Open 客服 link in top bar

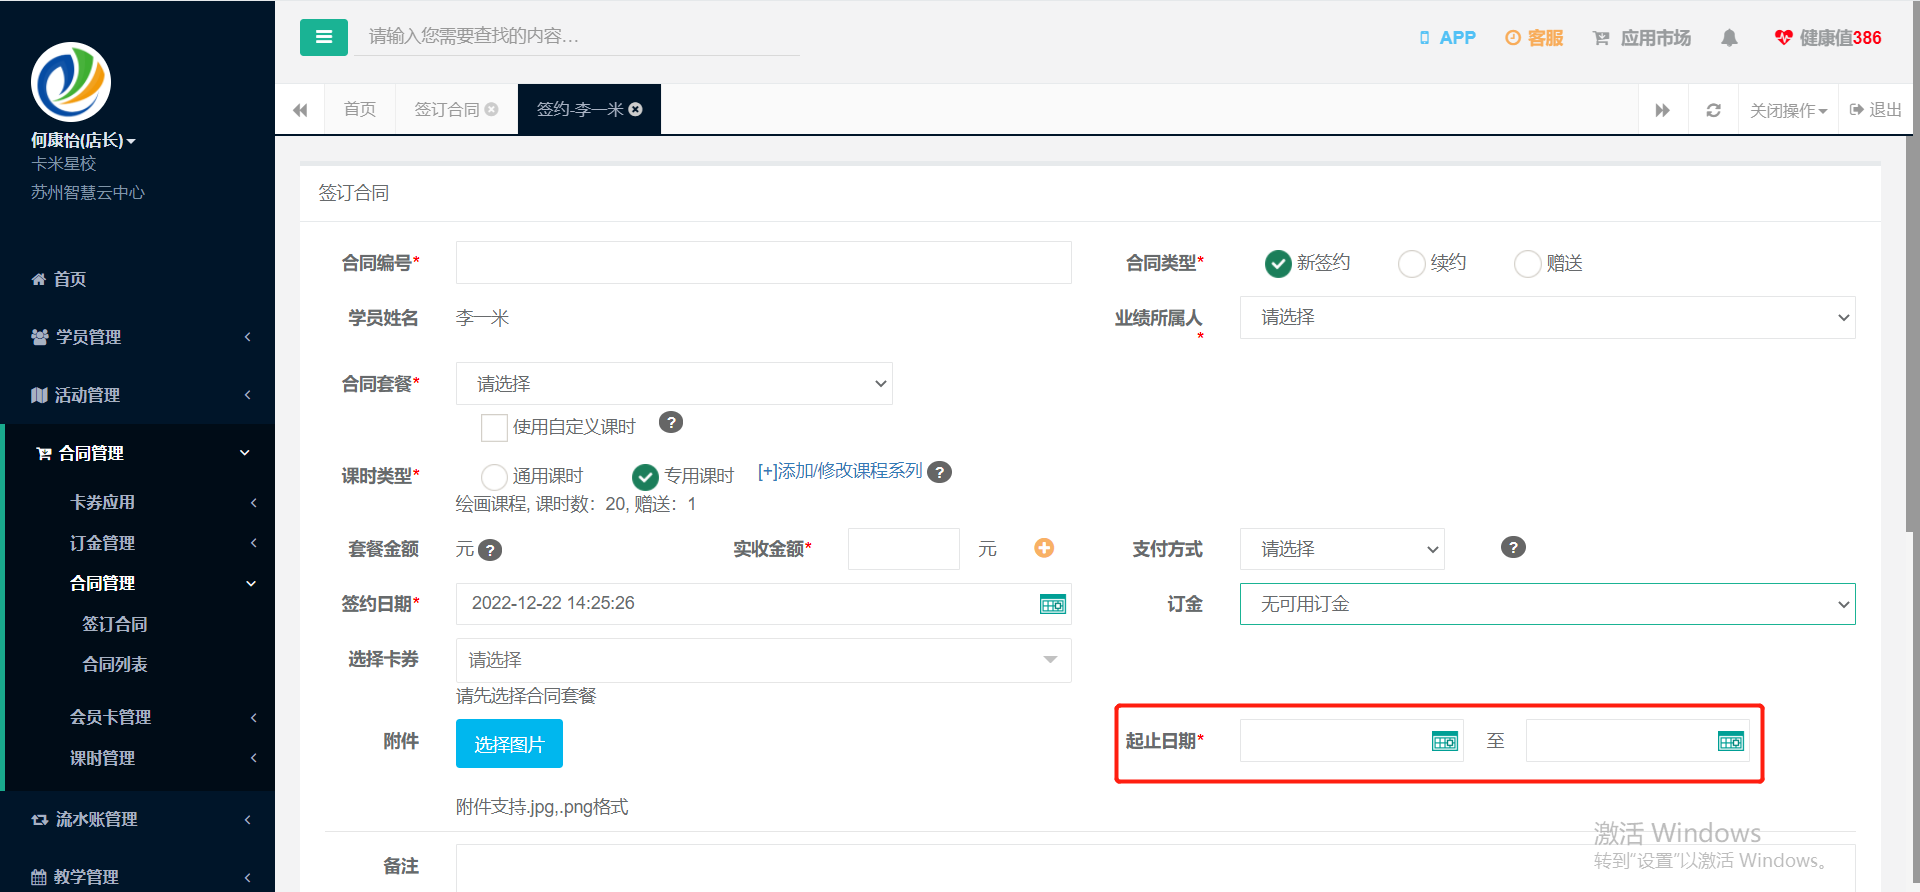(x=1534, y=38)
